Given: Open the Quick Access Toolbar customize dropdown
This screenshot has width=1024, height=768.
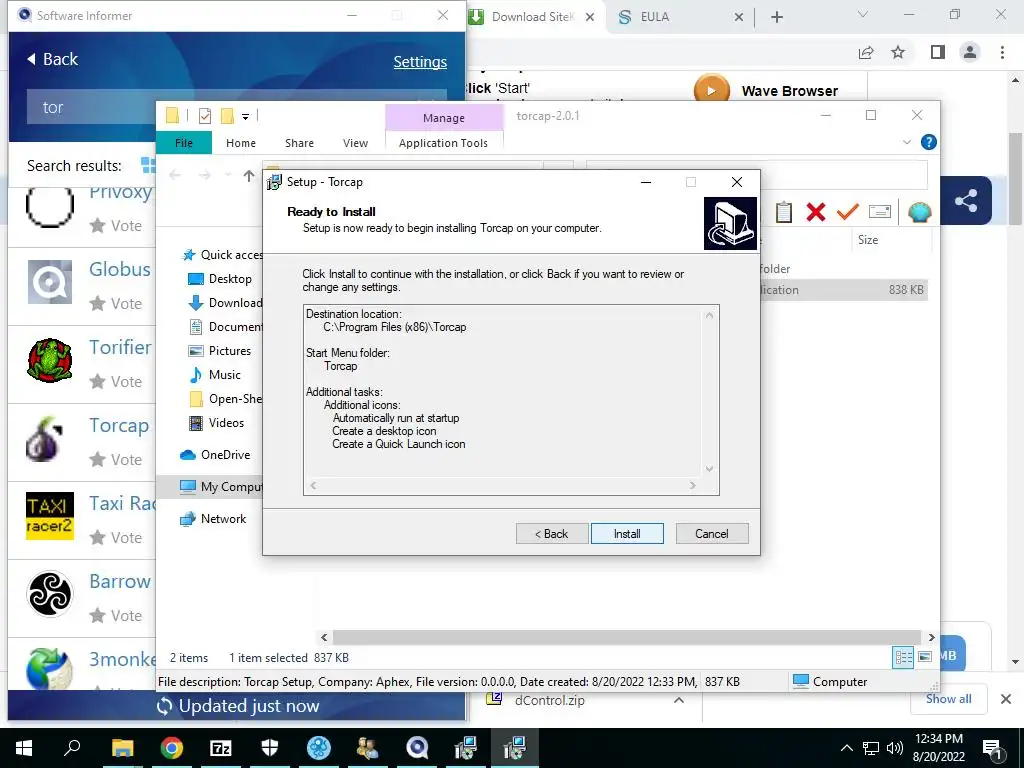Looking at the screenshot, I should (x=246, y=116).
